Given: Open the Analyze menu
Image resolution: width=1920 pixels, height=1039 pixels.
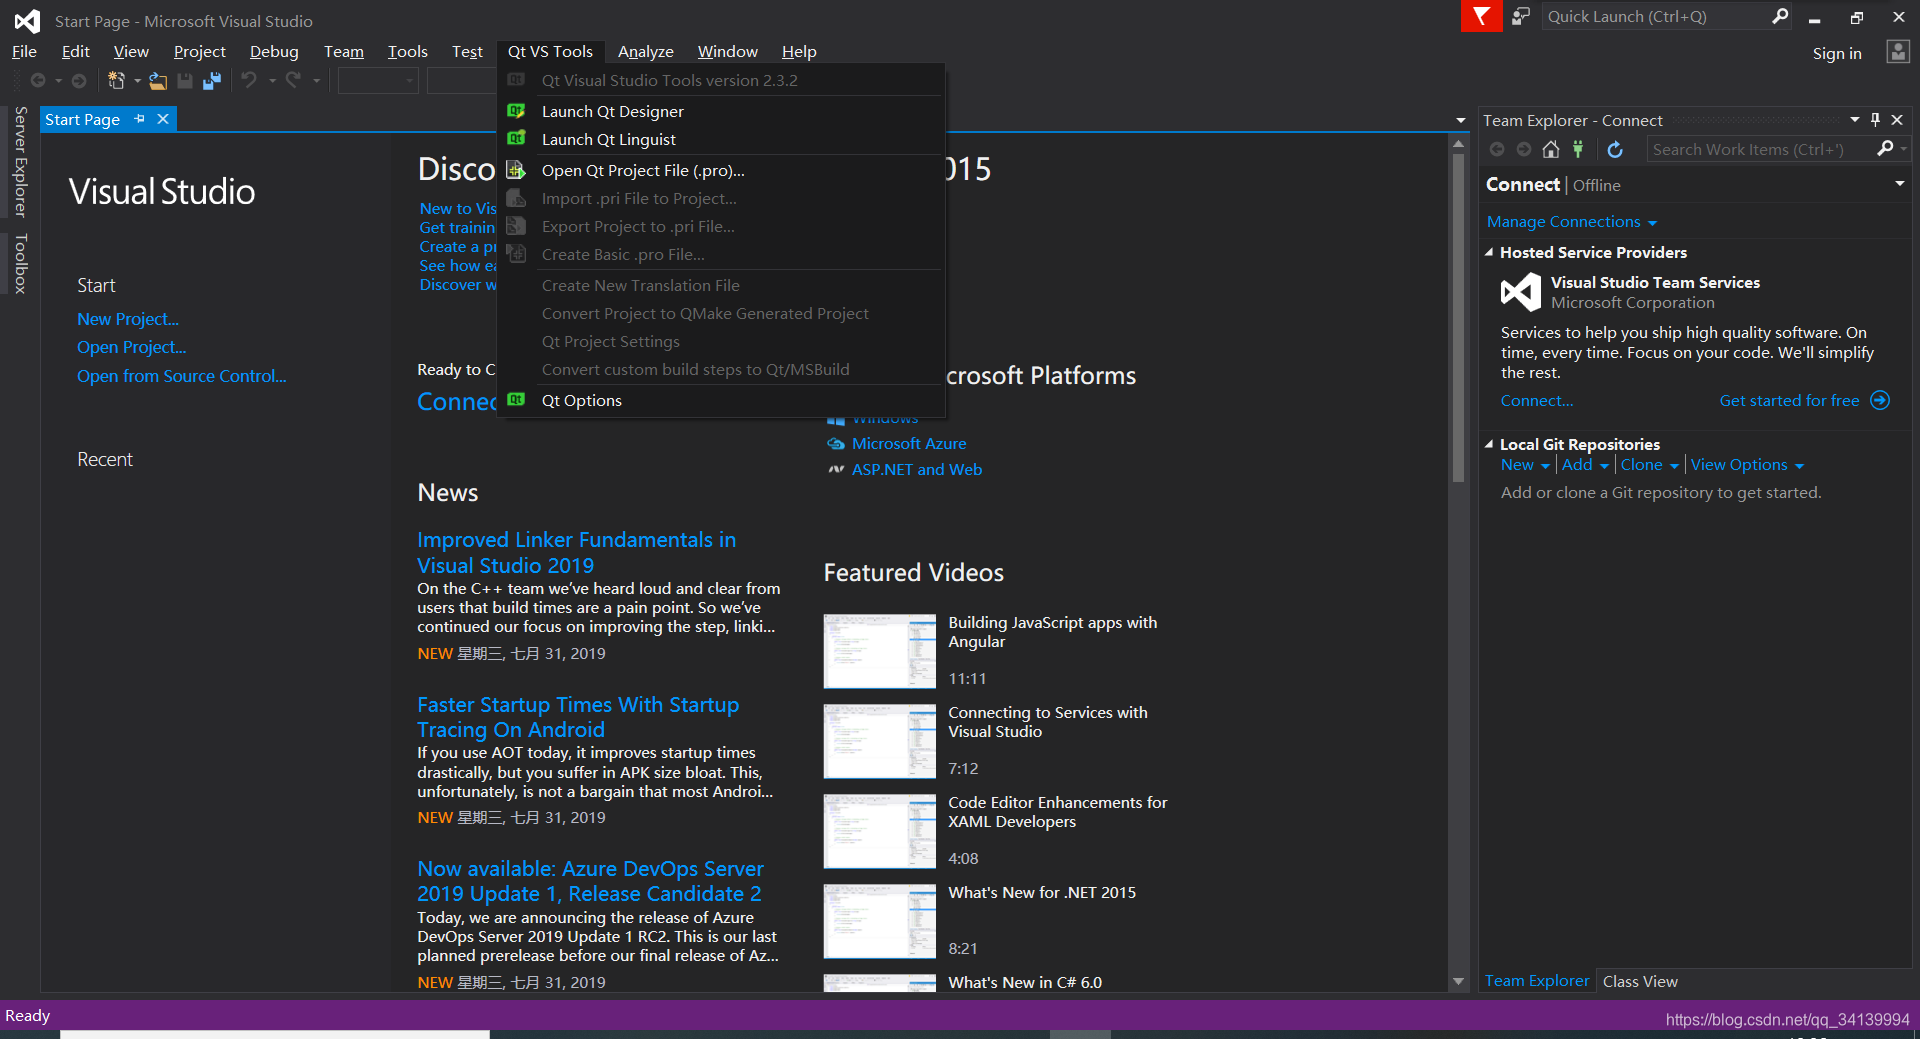Looking at the screenshot, I should pyautogui.click(x=645, y=52).
